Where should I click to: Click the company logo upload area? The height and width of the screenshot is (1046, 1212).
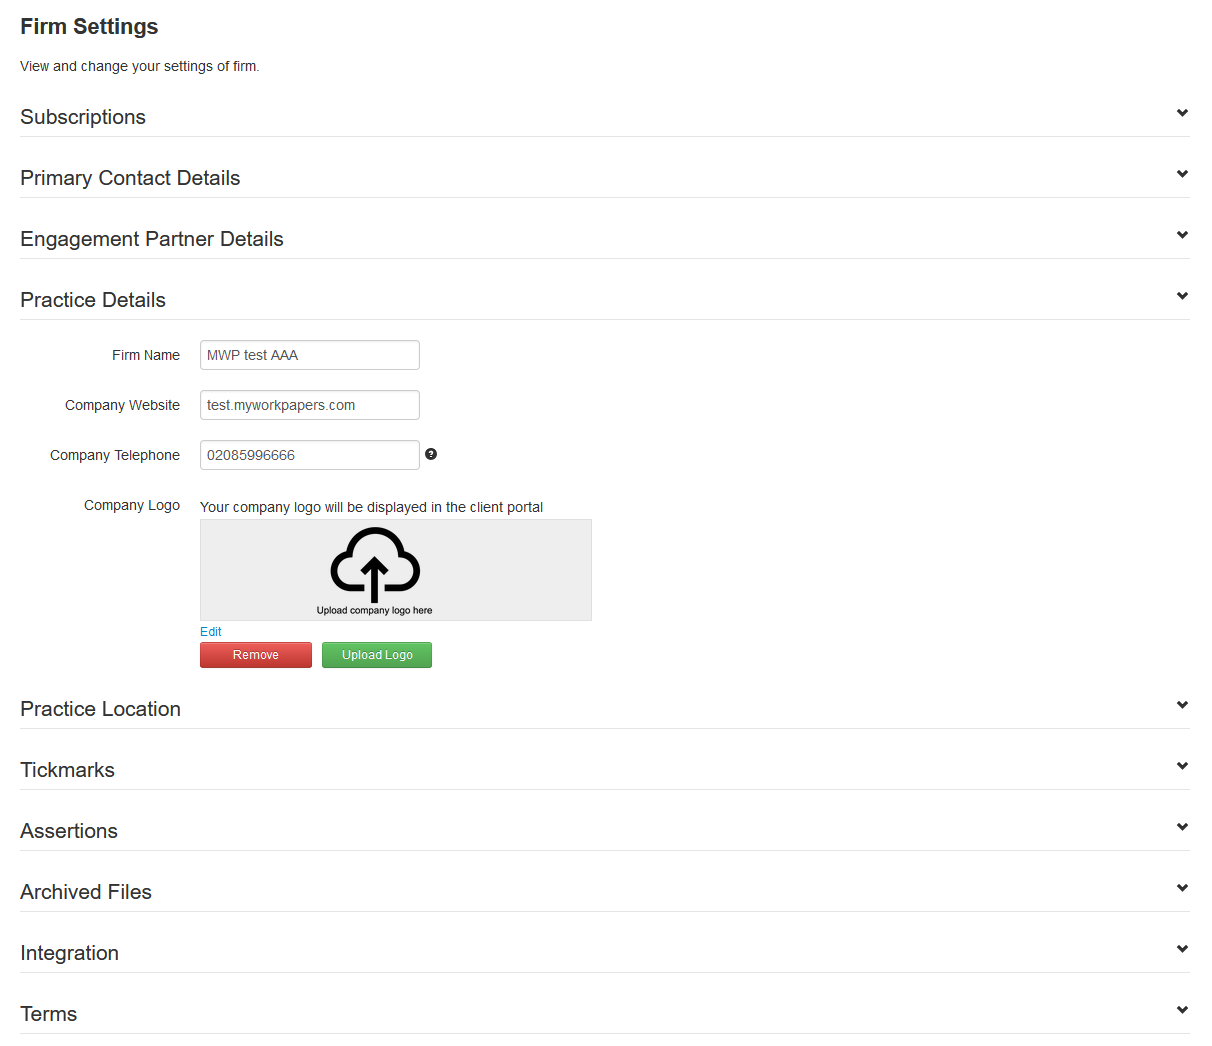point(396,569)
